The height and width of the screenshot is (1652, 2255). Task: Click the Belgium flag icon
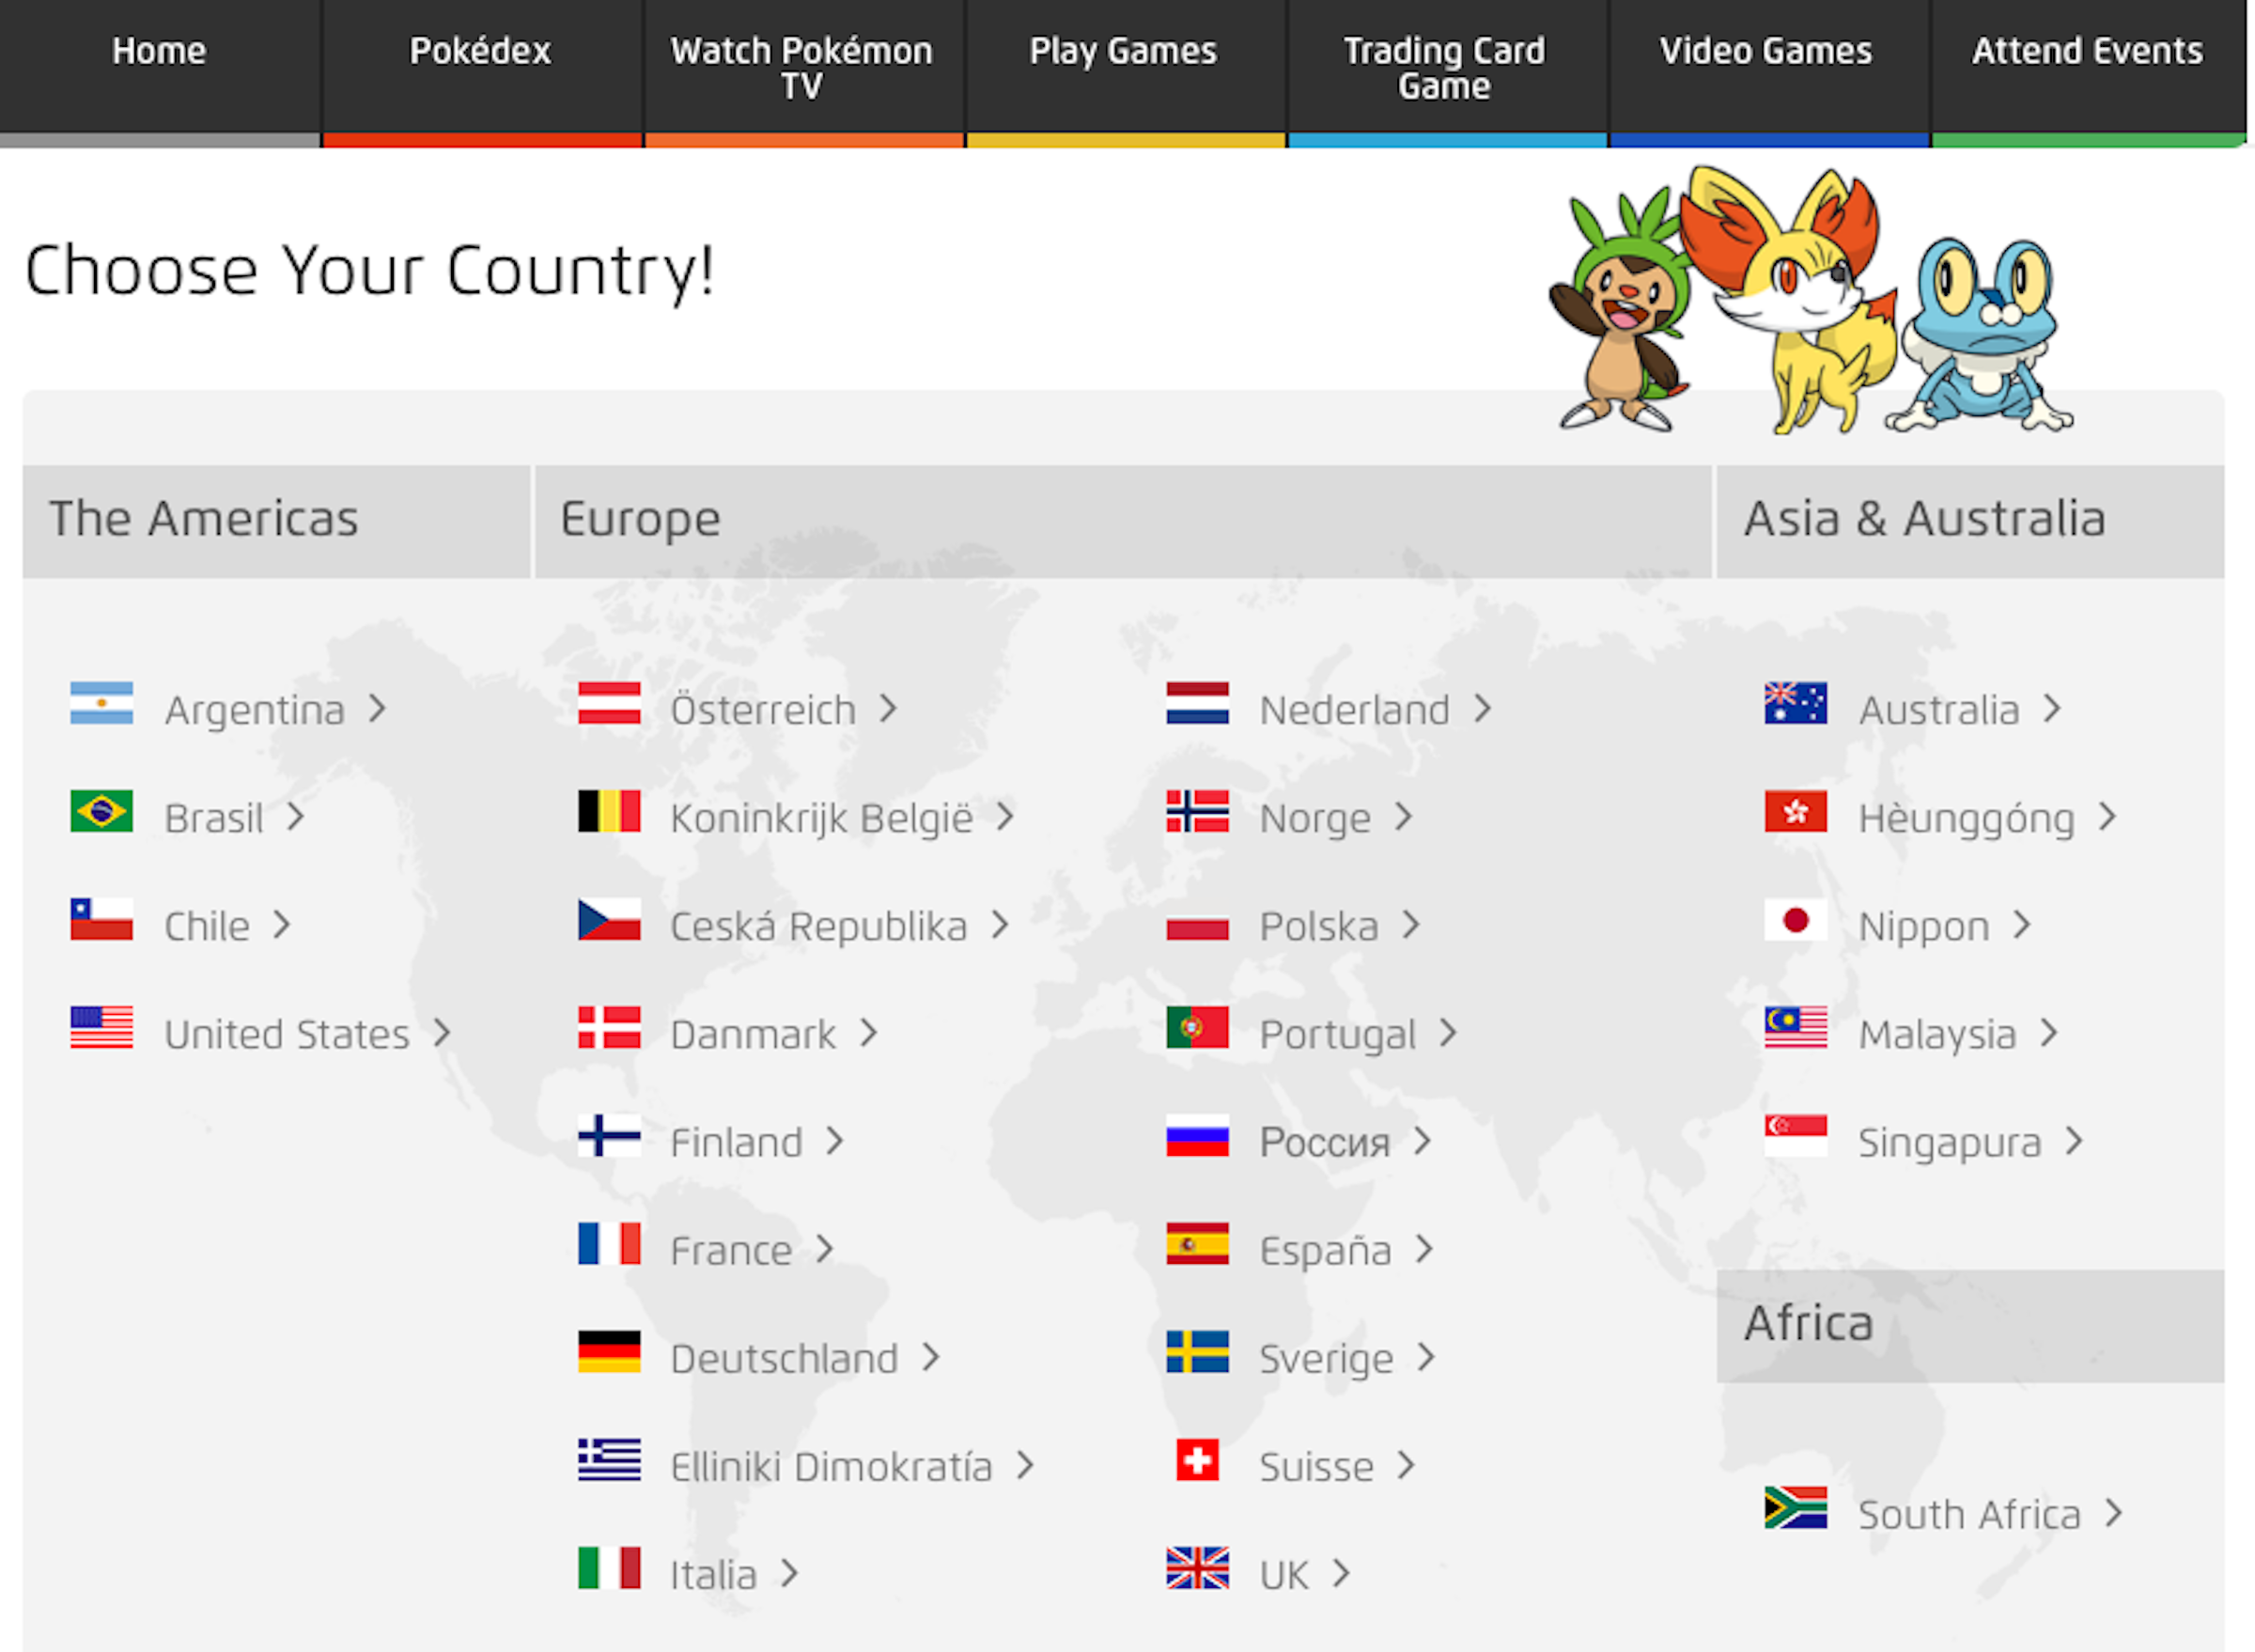tap(609, 812)
